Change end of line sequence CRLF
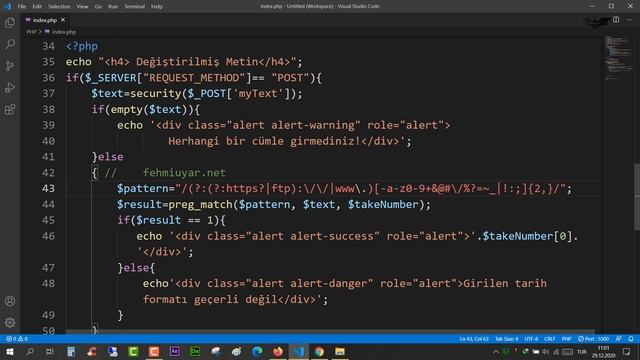 [x=549, y=339]
